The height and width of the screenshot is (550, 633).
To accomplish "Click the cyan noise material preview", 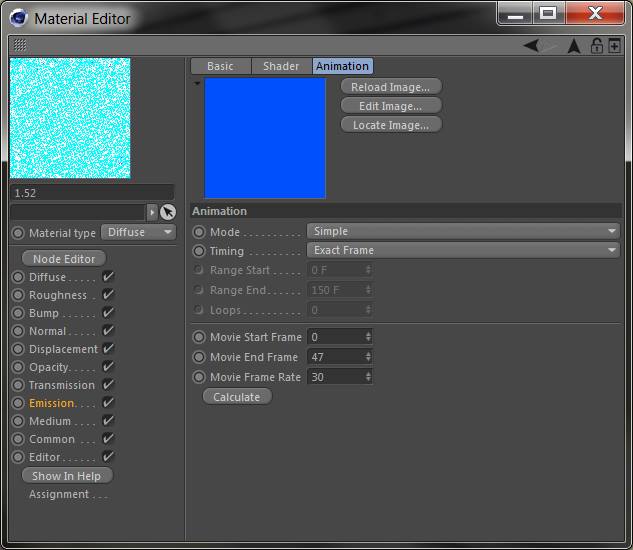I will 70,118.
